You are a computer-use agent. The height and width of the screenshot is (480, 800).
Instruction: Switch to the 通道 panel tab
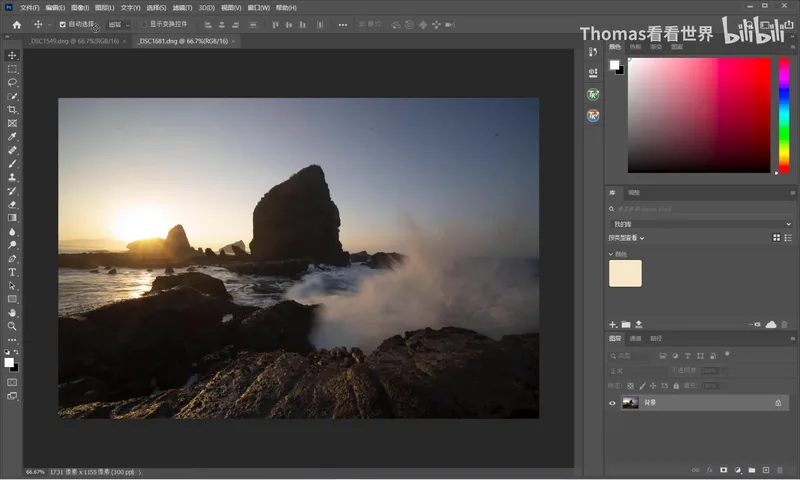635,339
